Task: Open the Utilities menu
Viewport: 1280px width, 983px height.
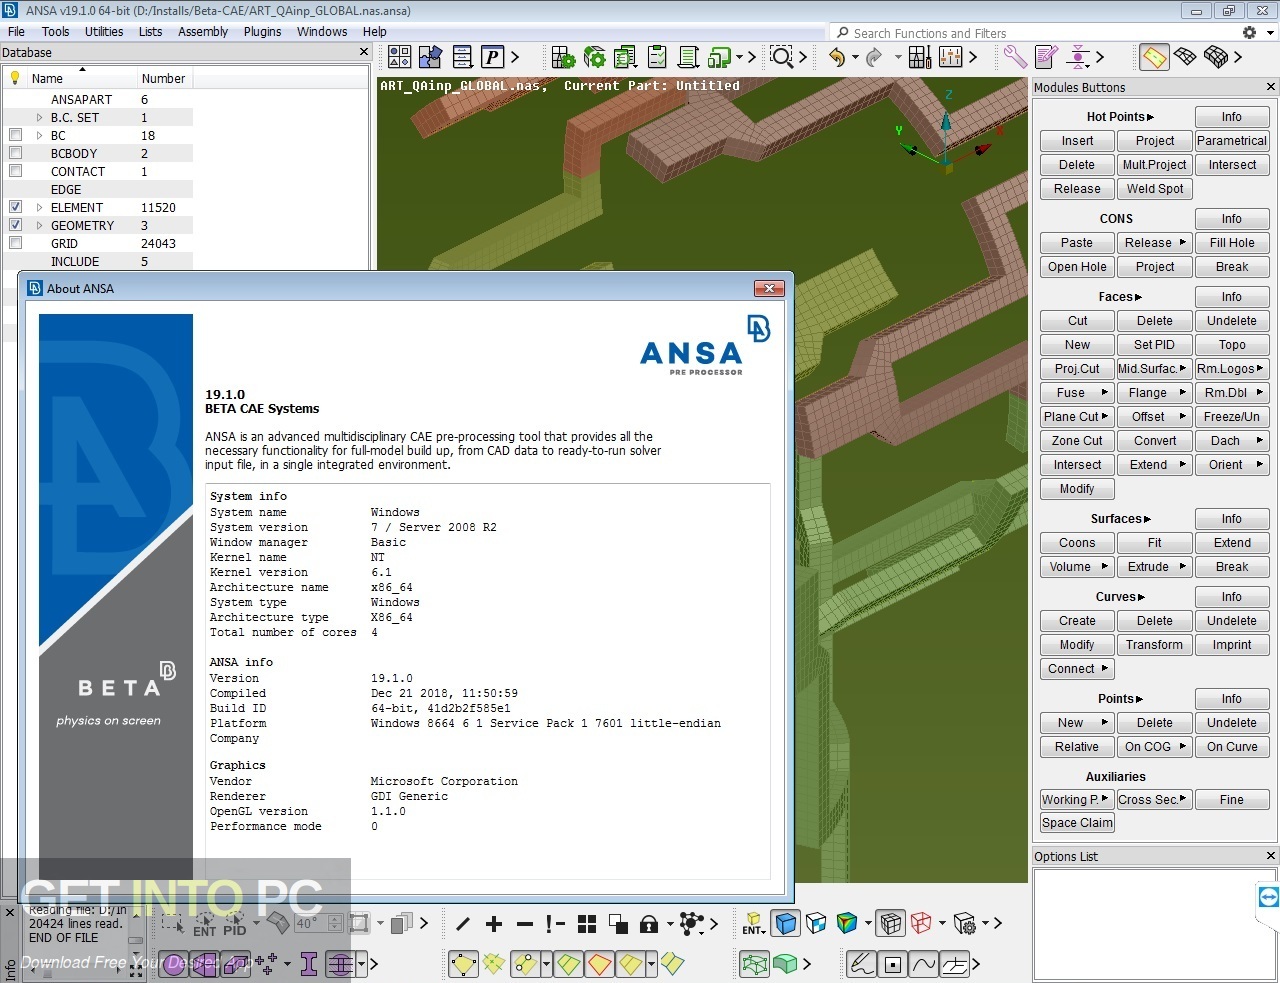Action: [x=104, y=31]
